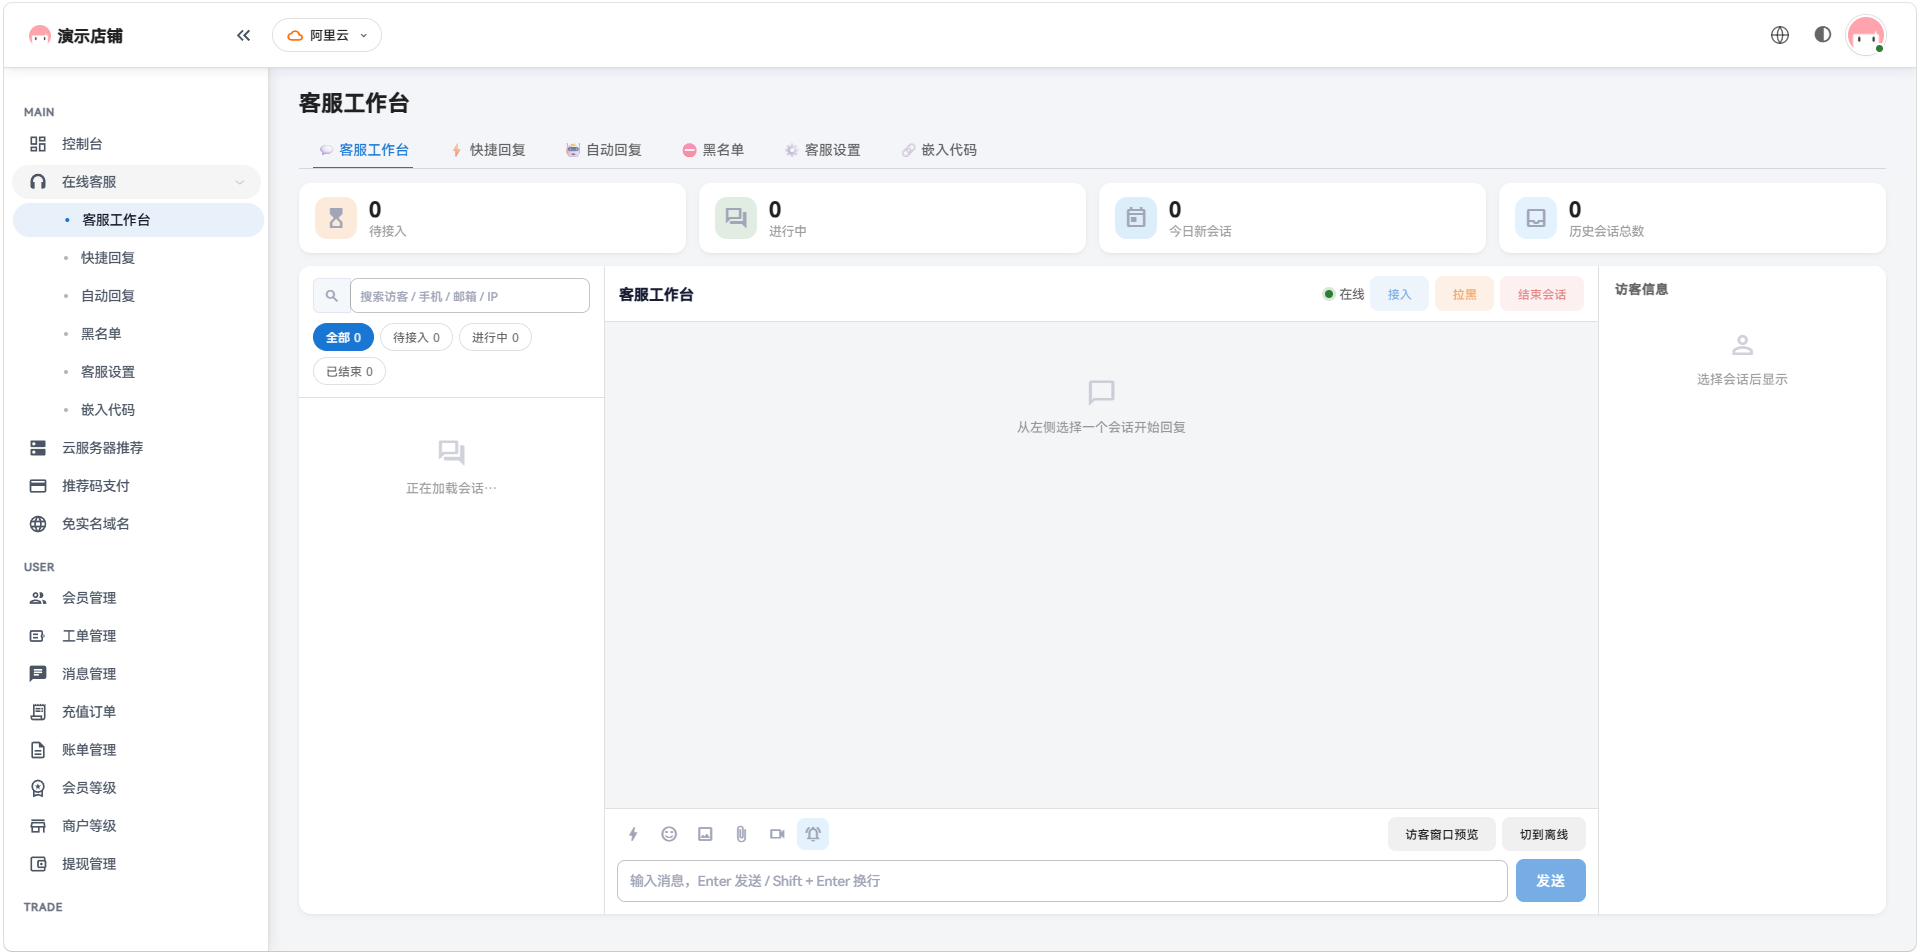This screenshot has height=952, width=1919.
Task: Switch to 自动回复 tab
Action: 604,150
